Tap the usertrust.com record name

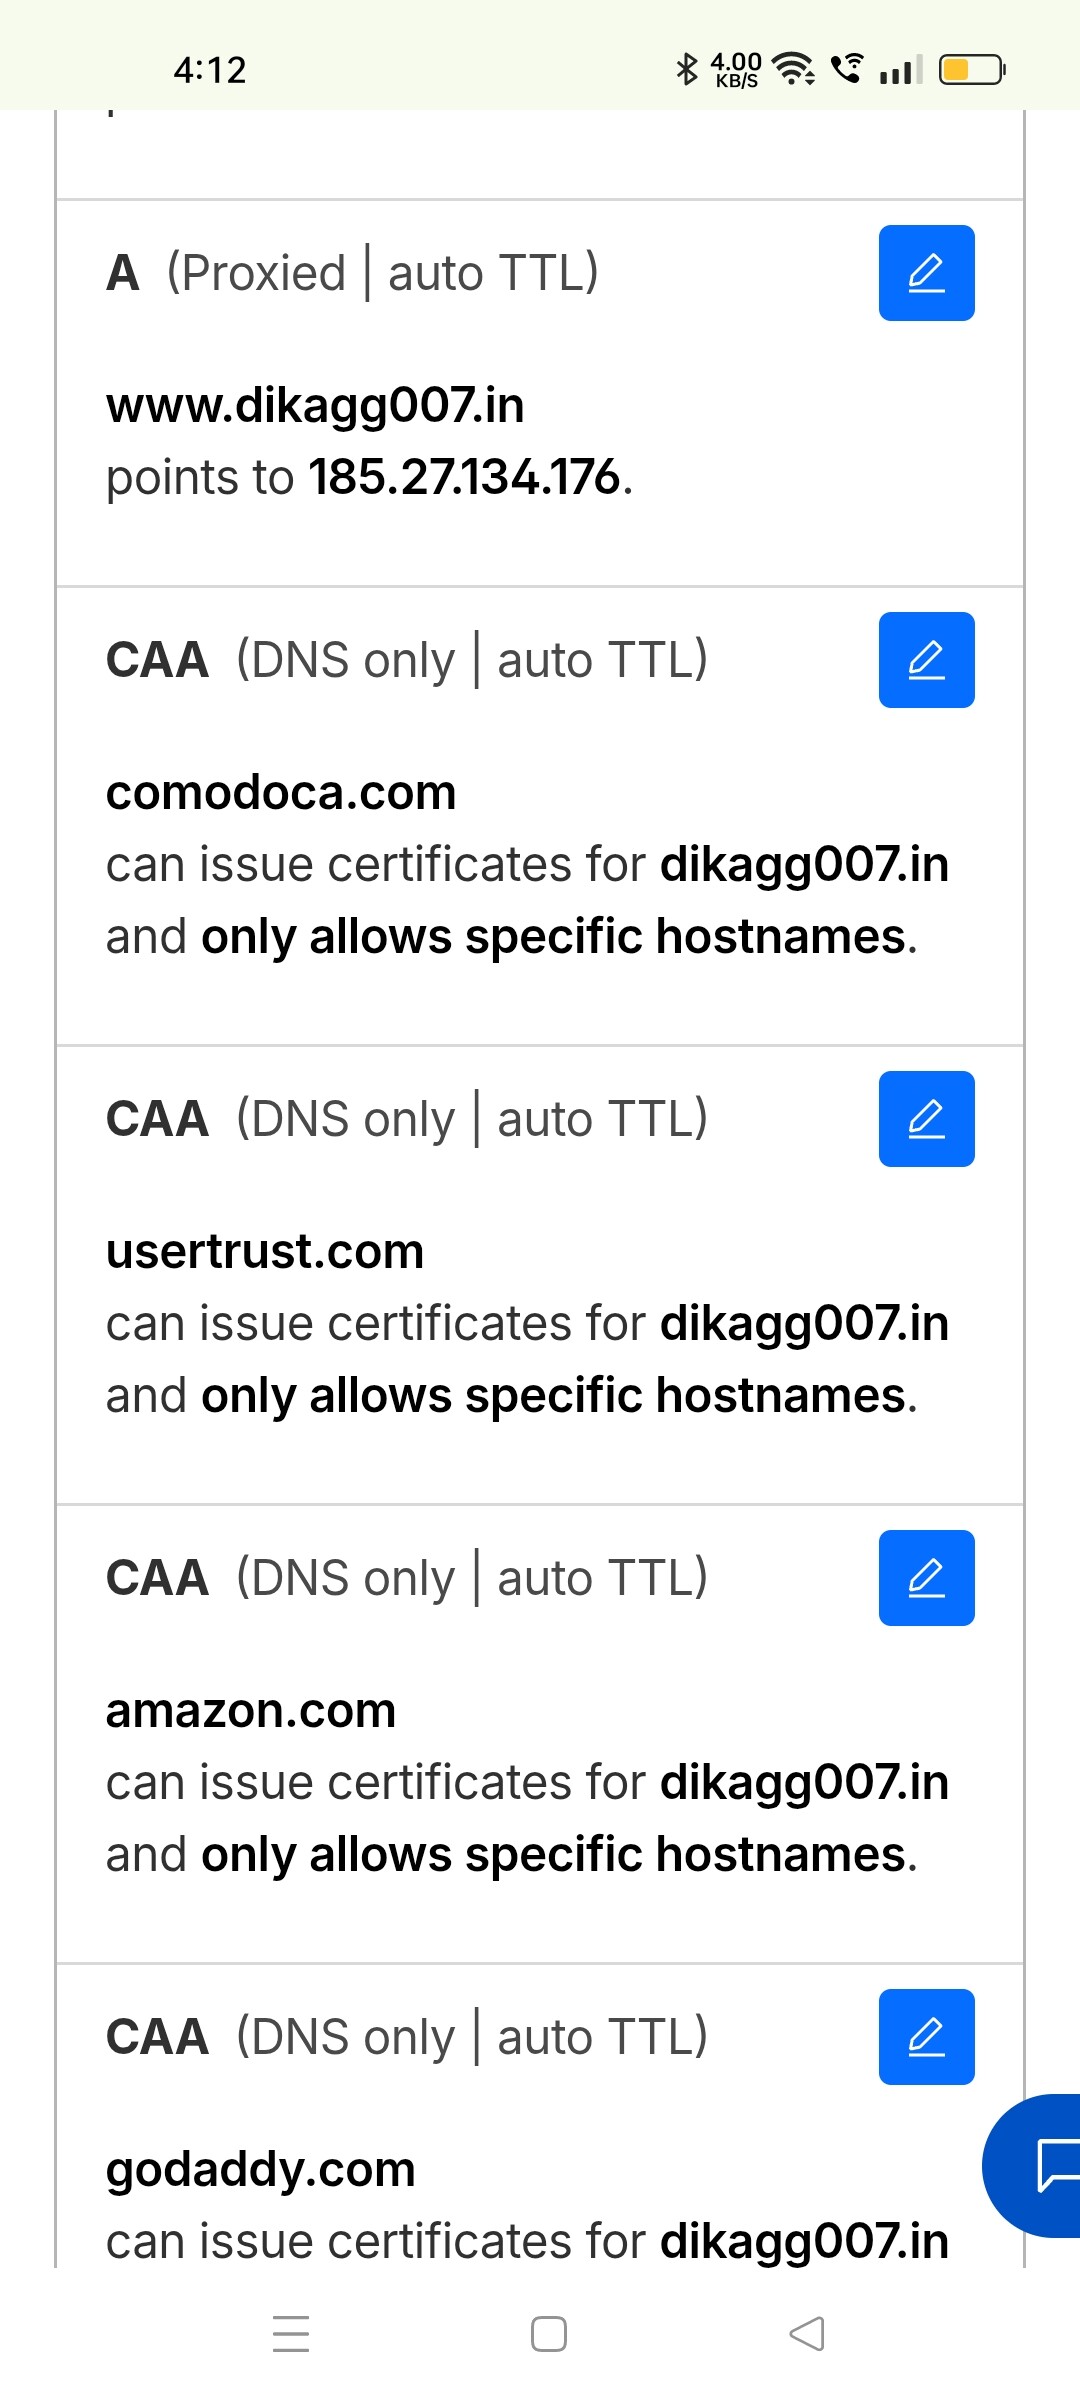coord(265,1252)
